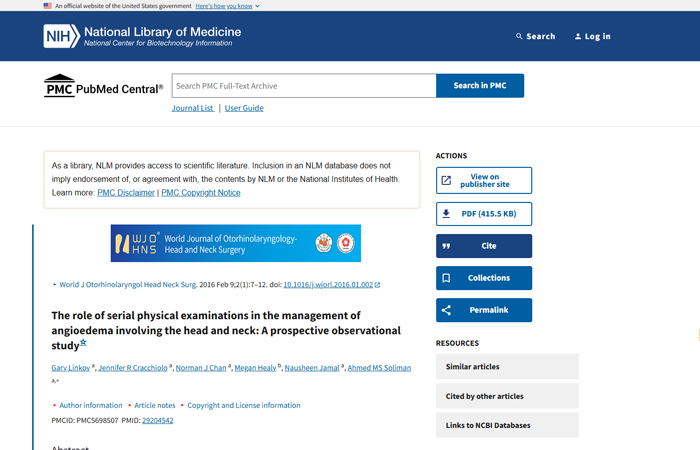This screenshot has height=450, width=700.
Task: Click the Search in PMC button
Action: (x=480, y=85)
